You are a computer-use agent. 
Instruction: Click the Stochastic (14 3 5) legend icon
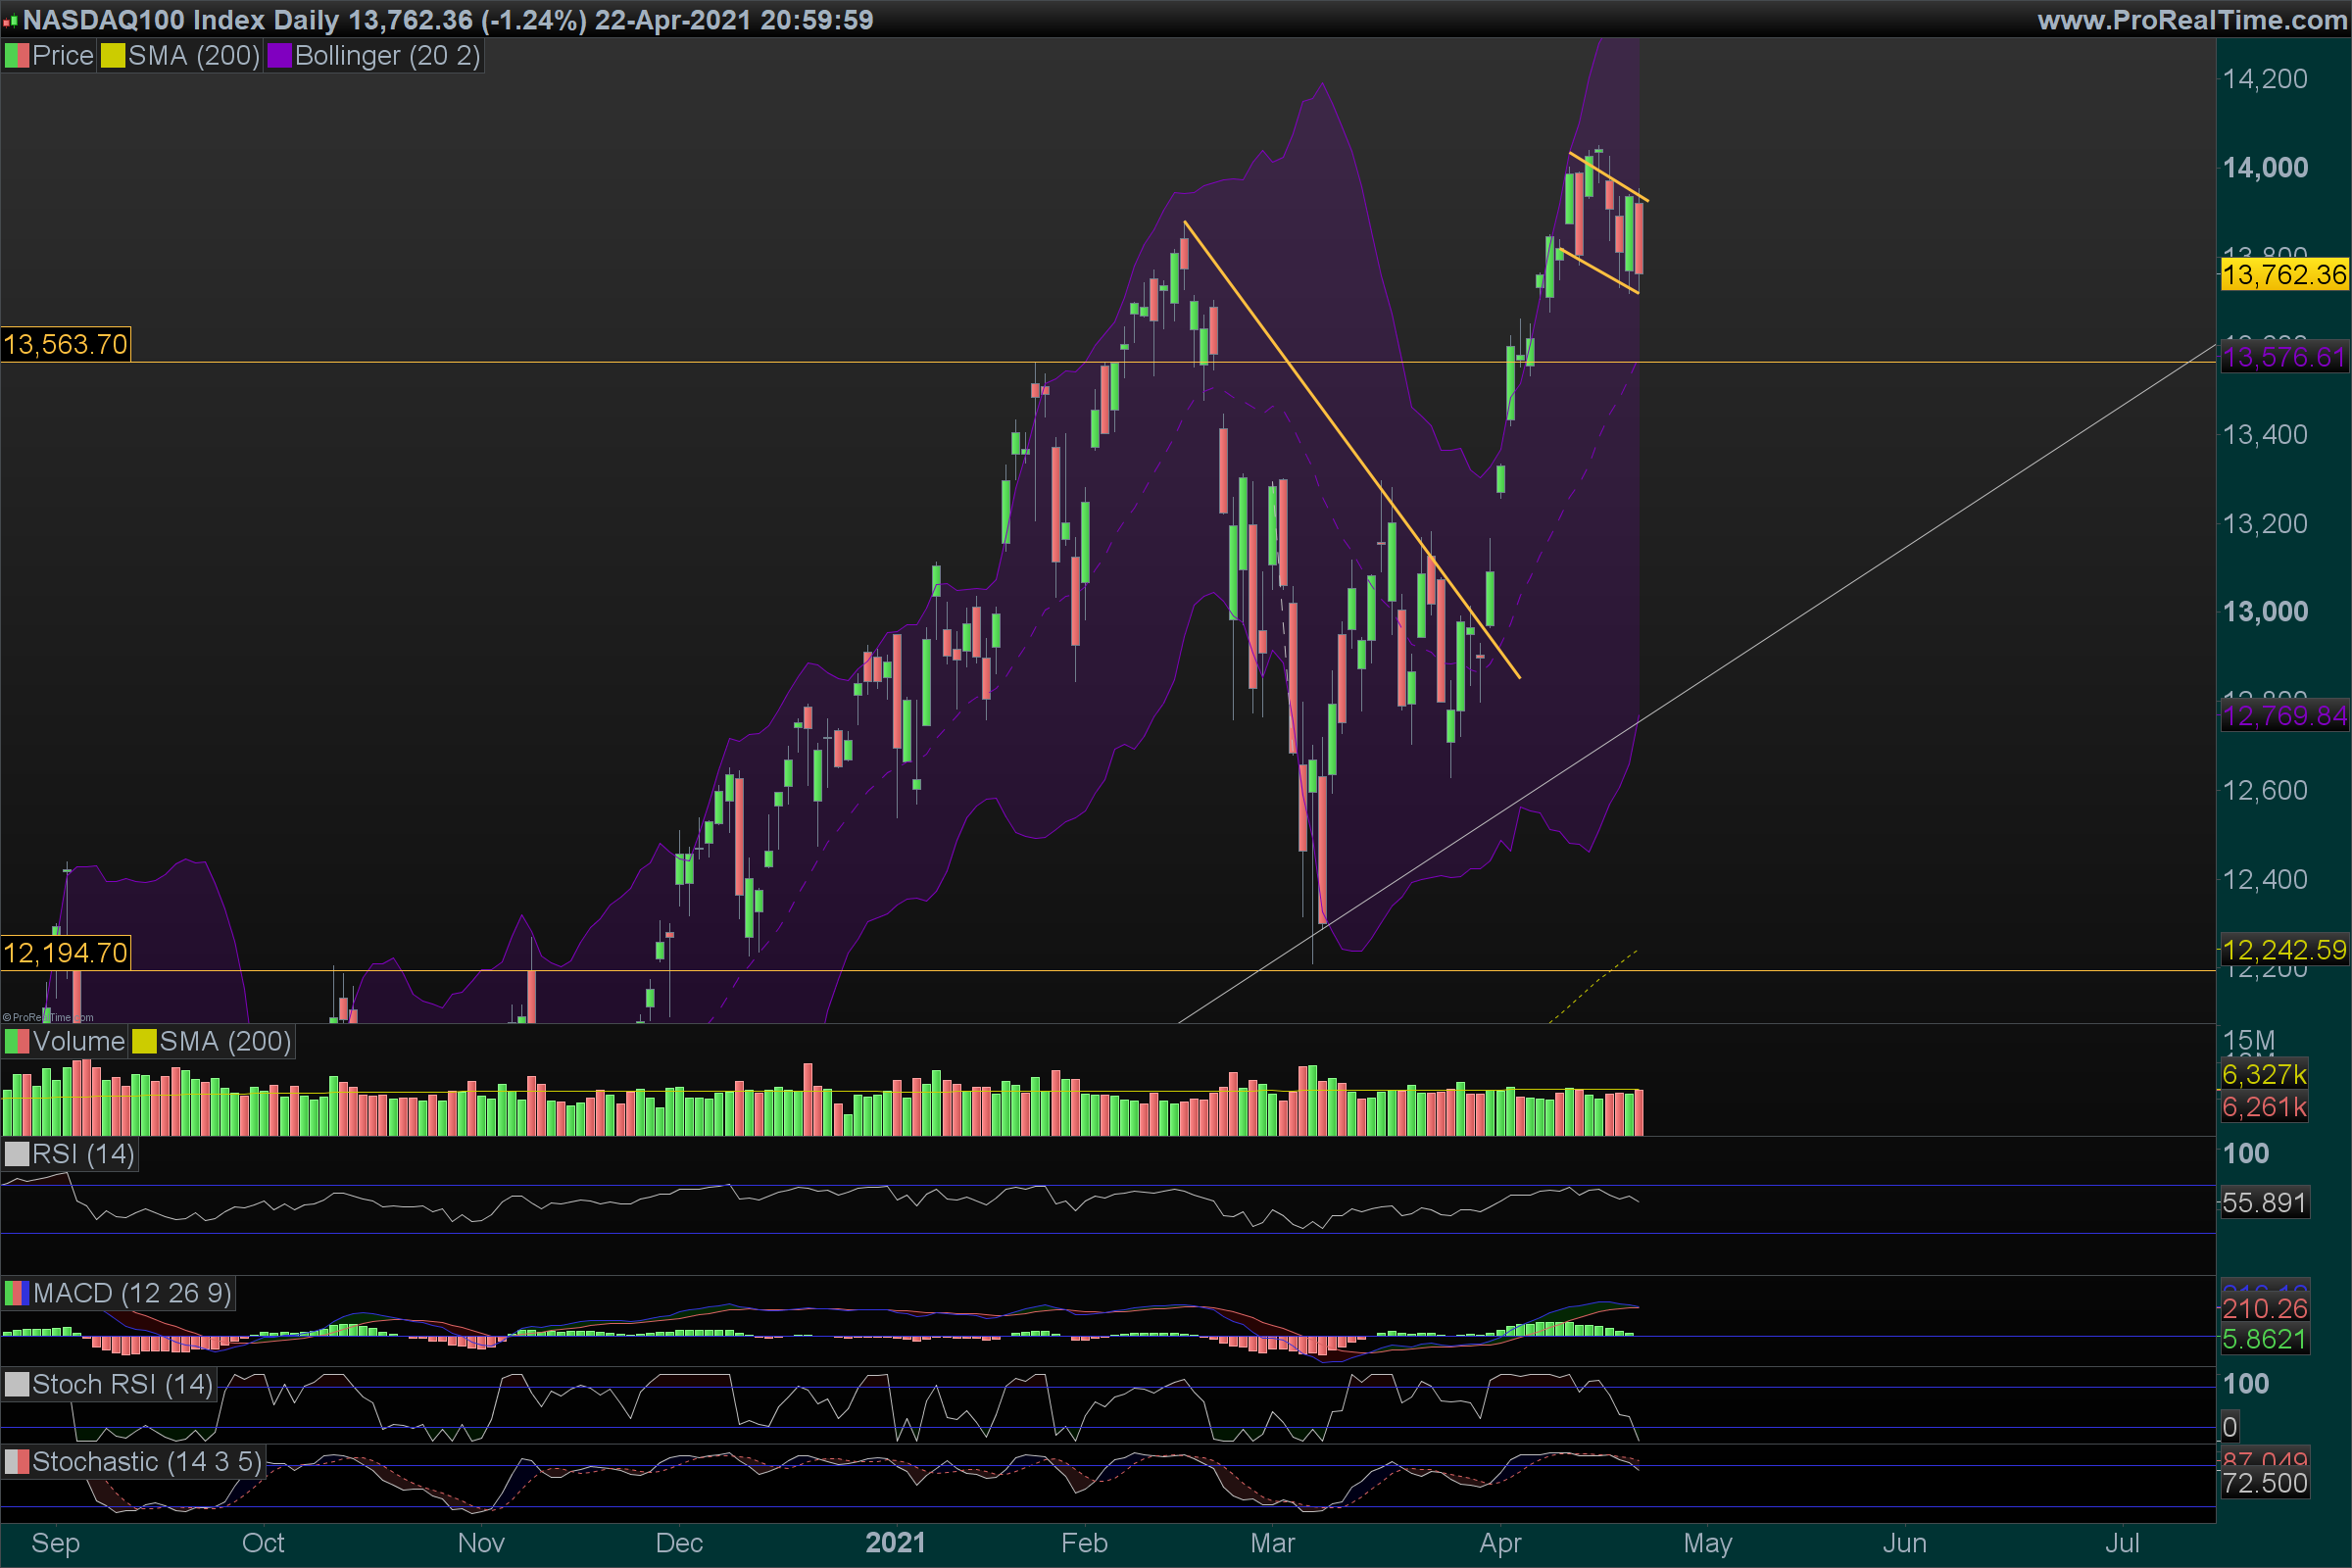pyautogui.click(x=17, y=1463)
